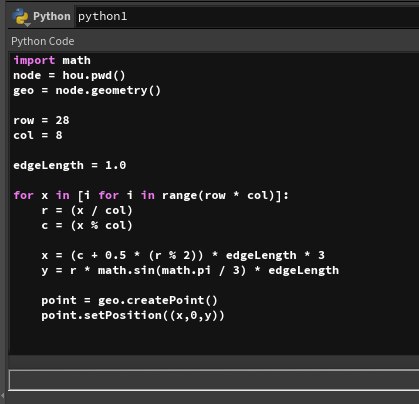Click the line 'node = hou.pwd()'
The height and width of the screenshot is (404, 419).
pos(69,75)
